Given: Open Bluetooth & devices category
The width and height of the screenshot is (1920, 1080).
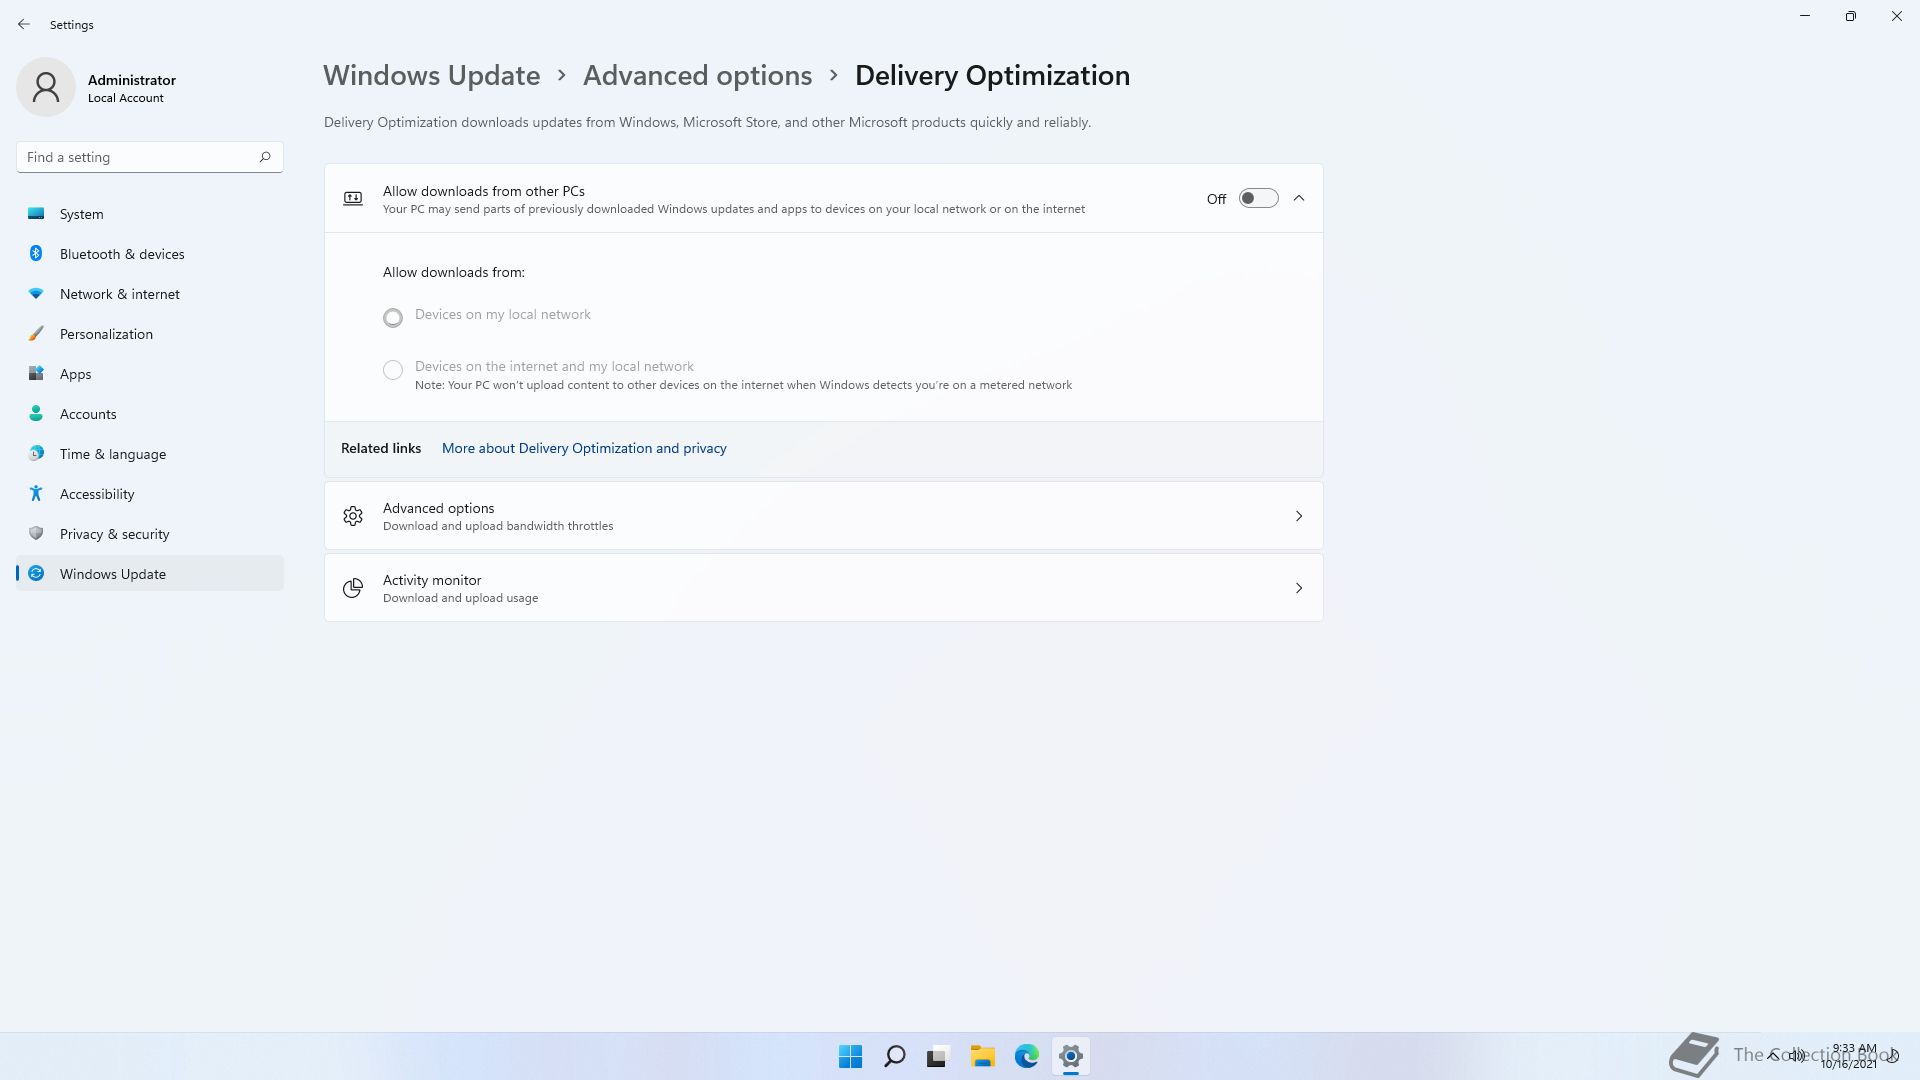Looking at the screenshot, I should [x=150, y=253].
